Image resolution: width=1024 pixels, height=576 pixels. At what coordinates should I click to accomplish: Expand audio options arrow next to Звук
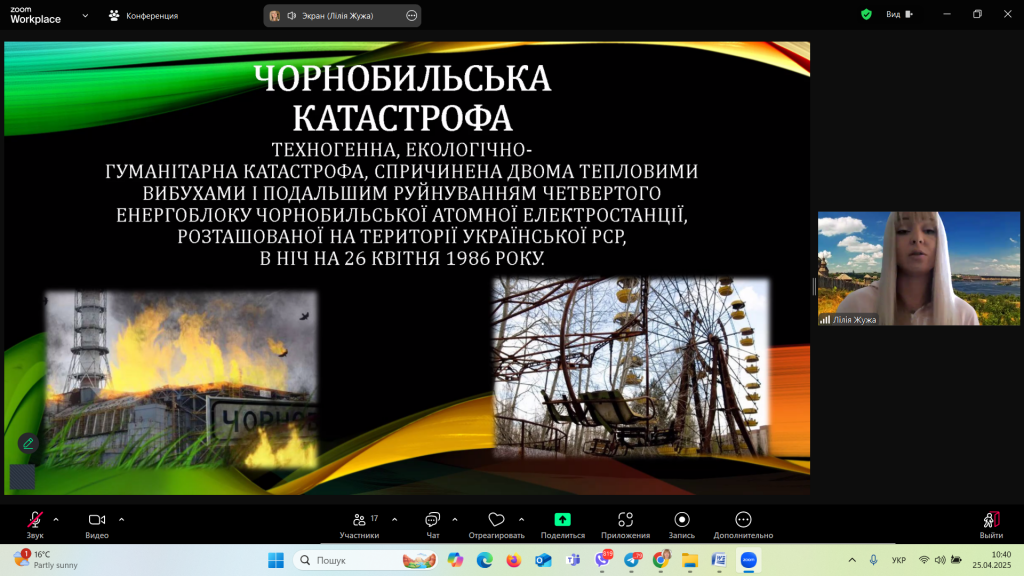56,519
